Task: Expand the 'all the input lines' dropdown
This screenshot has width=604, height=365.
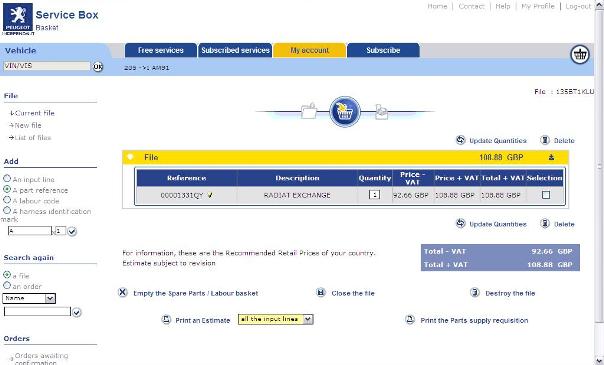Action: (307, 319)
